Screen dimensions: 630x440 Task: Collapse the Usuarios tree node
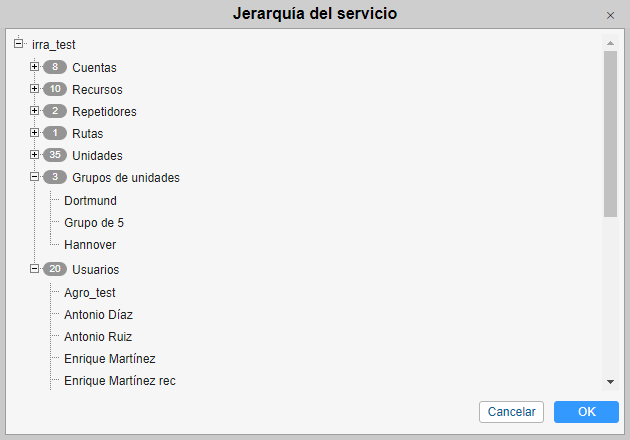pos(35,269)
